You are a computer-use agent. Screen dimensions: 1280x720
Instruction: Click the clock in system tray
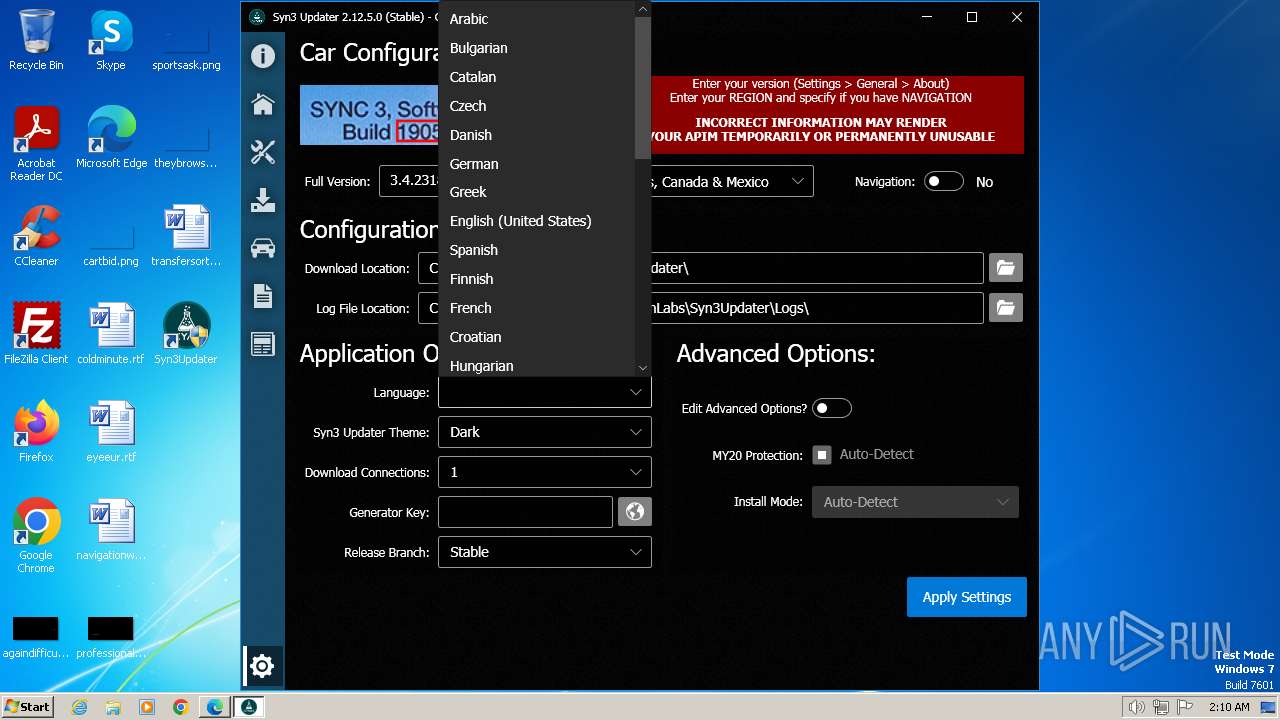(x=1229, y=707)
